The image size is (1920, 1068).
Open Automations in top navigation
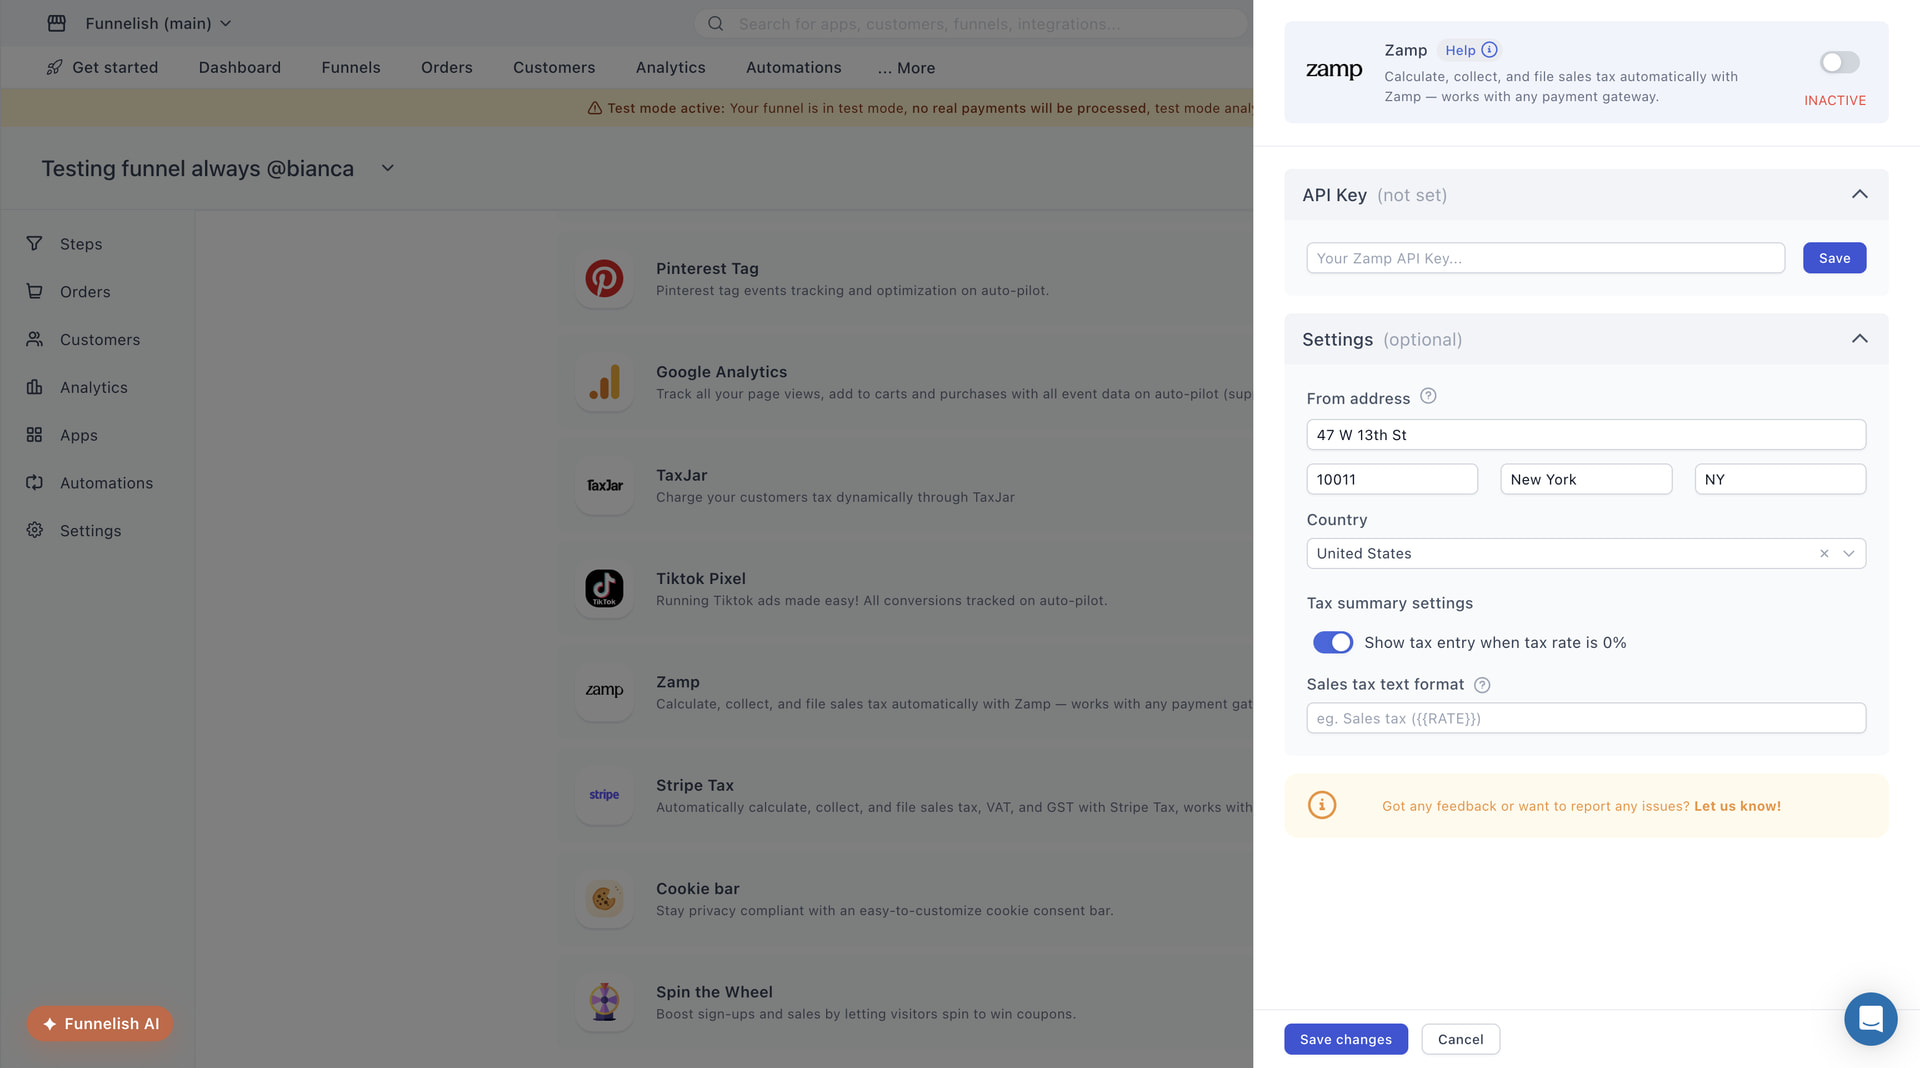(794, 67)
